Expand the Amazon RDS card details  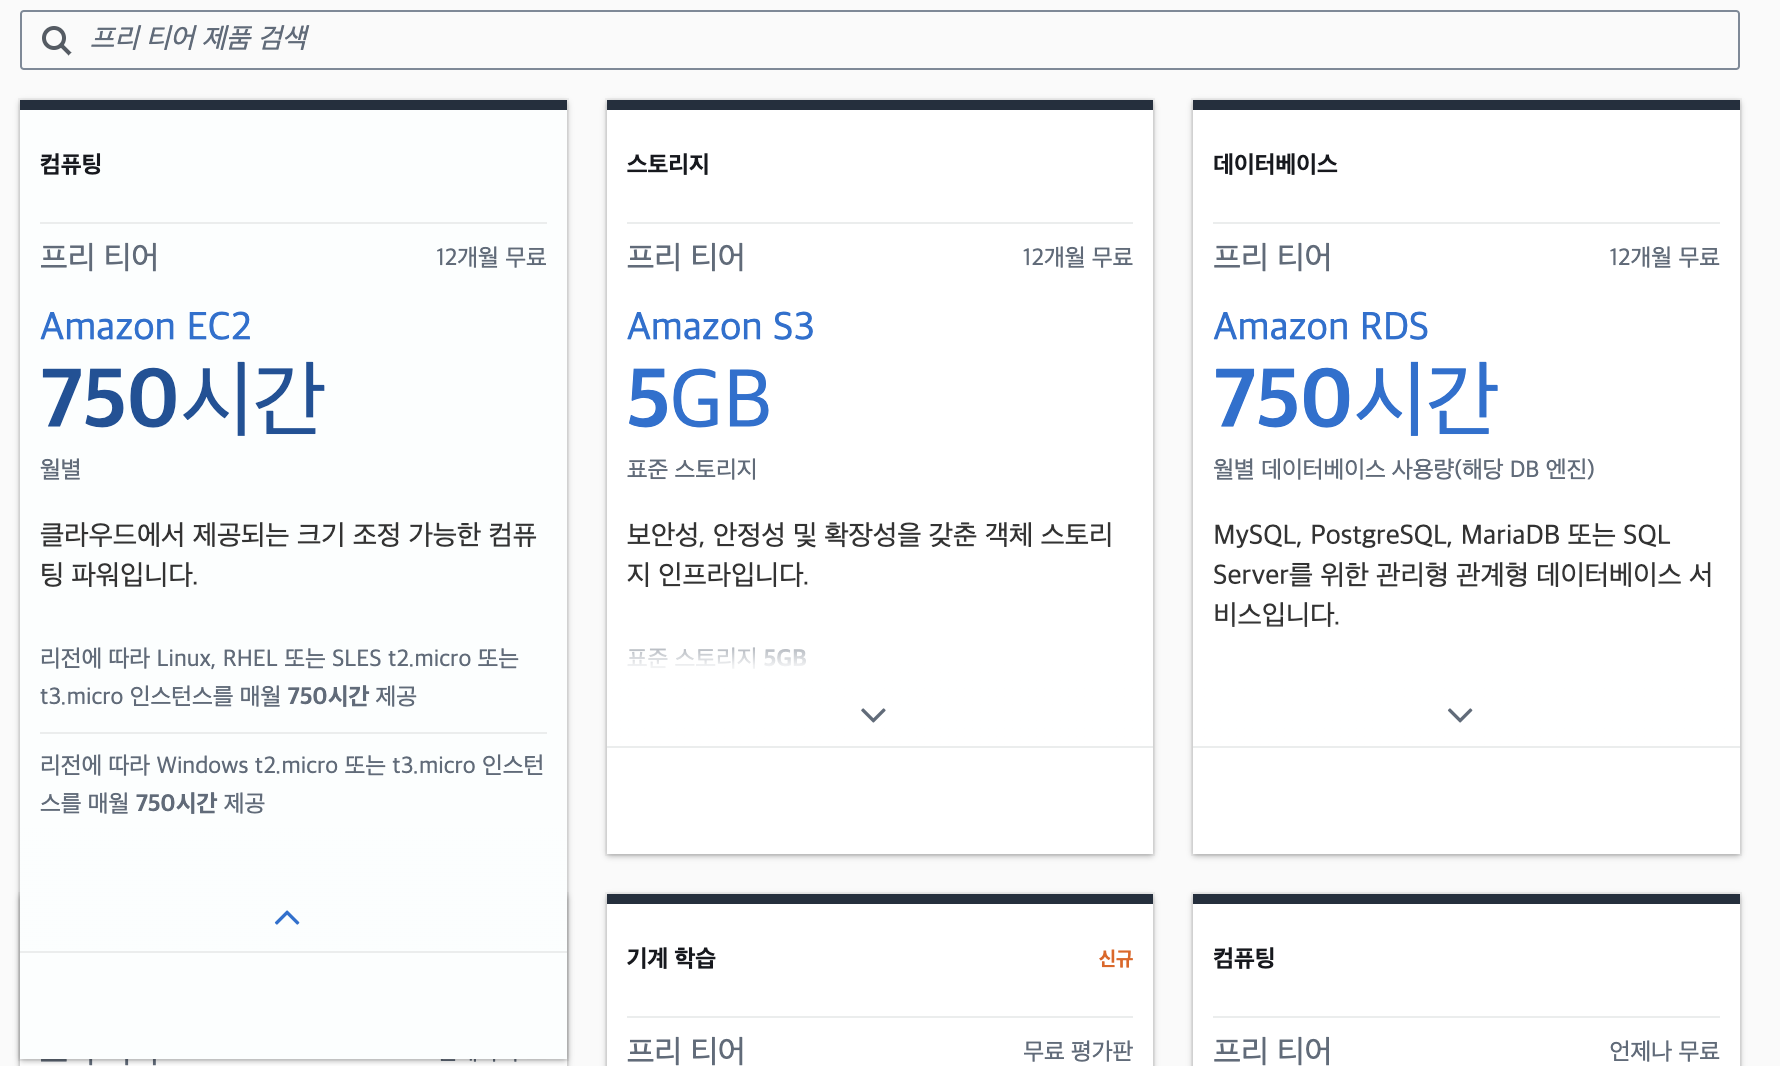click(1460, 715)
